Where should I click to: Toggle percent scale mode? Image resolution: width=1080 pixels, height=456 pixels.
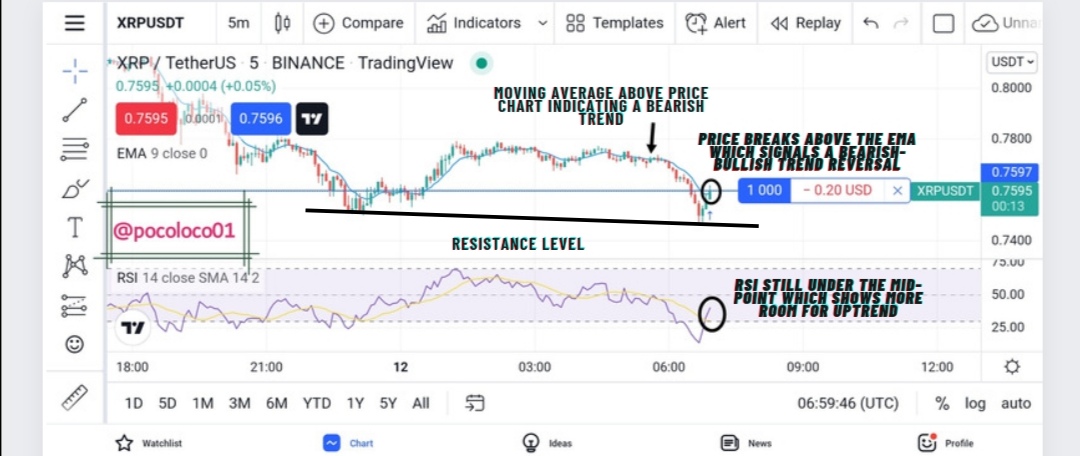942,403
